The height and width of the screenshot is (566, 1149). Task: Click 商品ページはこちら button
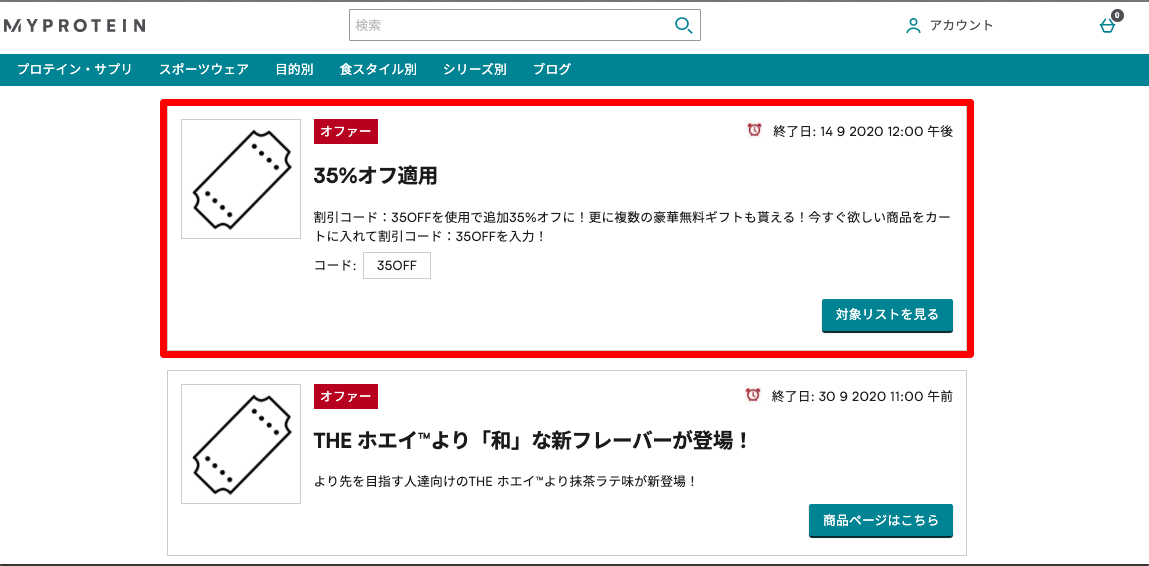click(x=881, y=521)
